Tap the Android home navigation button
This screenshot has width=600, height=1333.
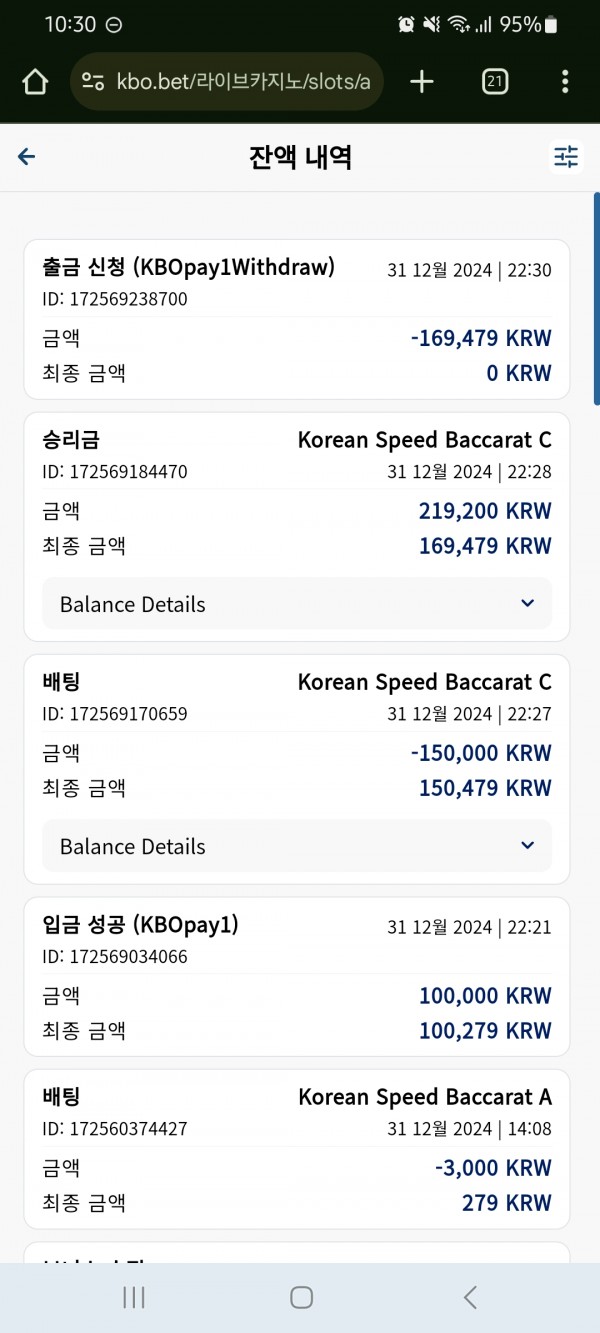pos(301,1297)
